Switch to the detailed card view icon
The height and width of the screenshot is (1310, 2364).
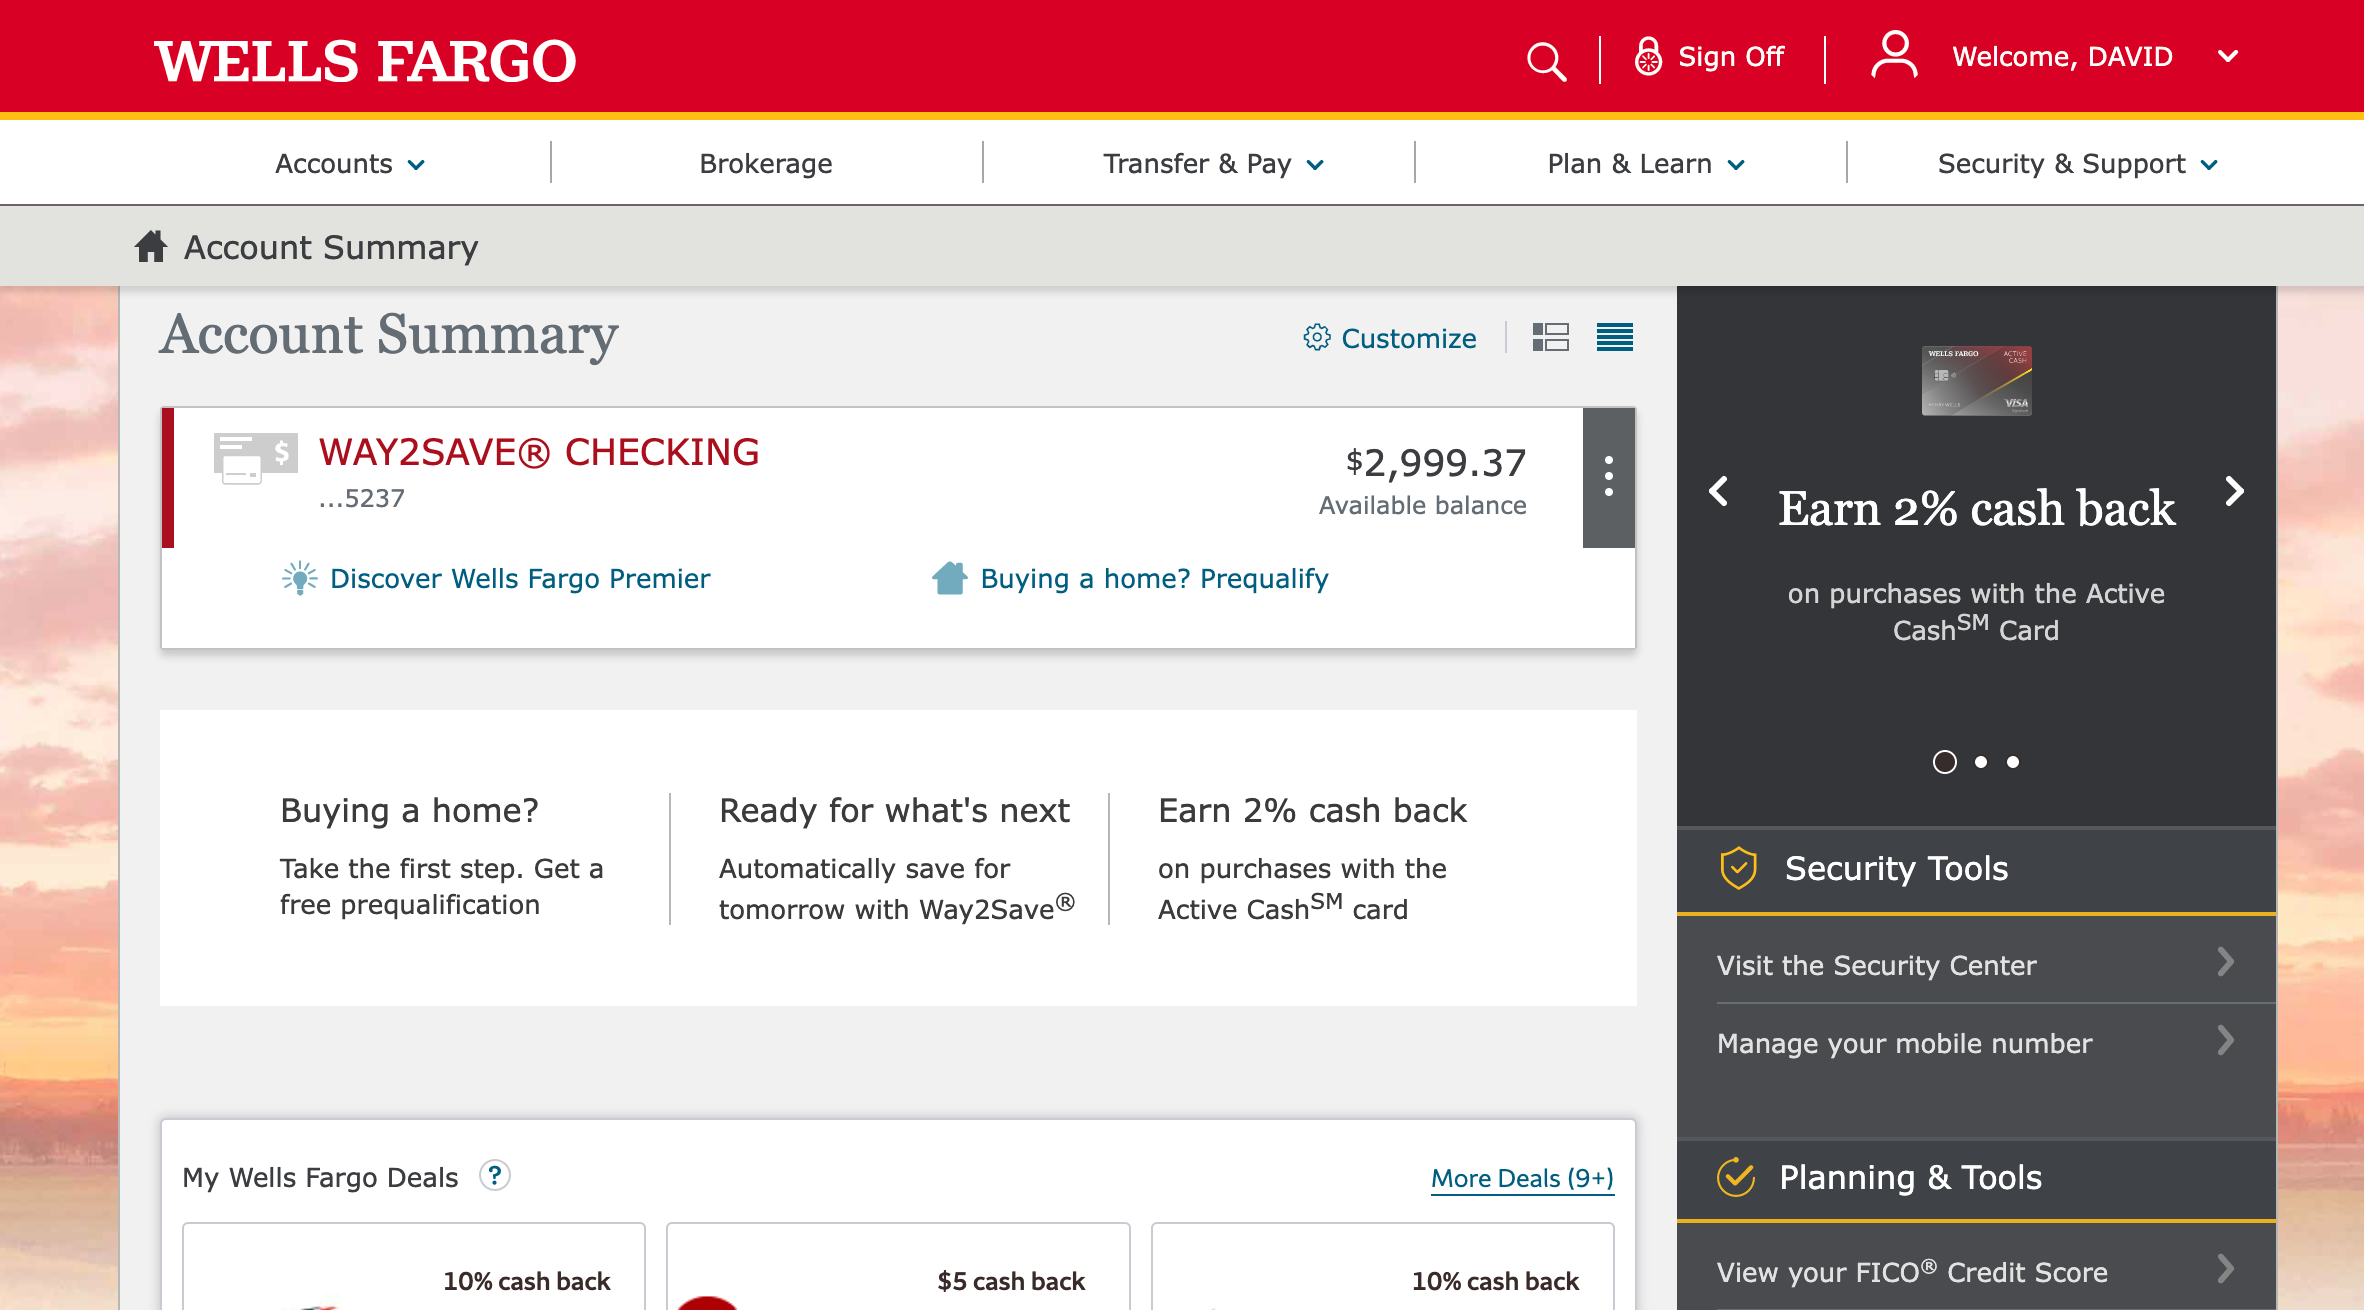coord(1550,337)
